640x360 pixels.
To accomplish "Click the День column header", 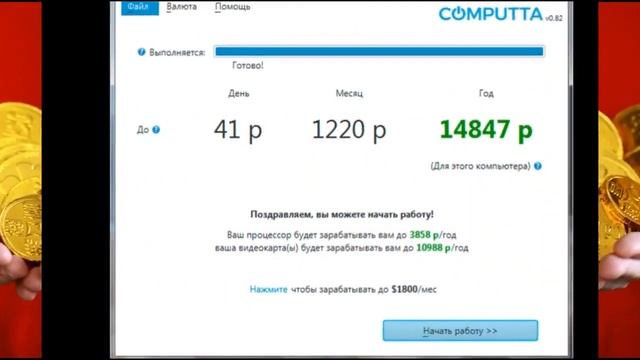I will click(x=239, y=93).
